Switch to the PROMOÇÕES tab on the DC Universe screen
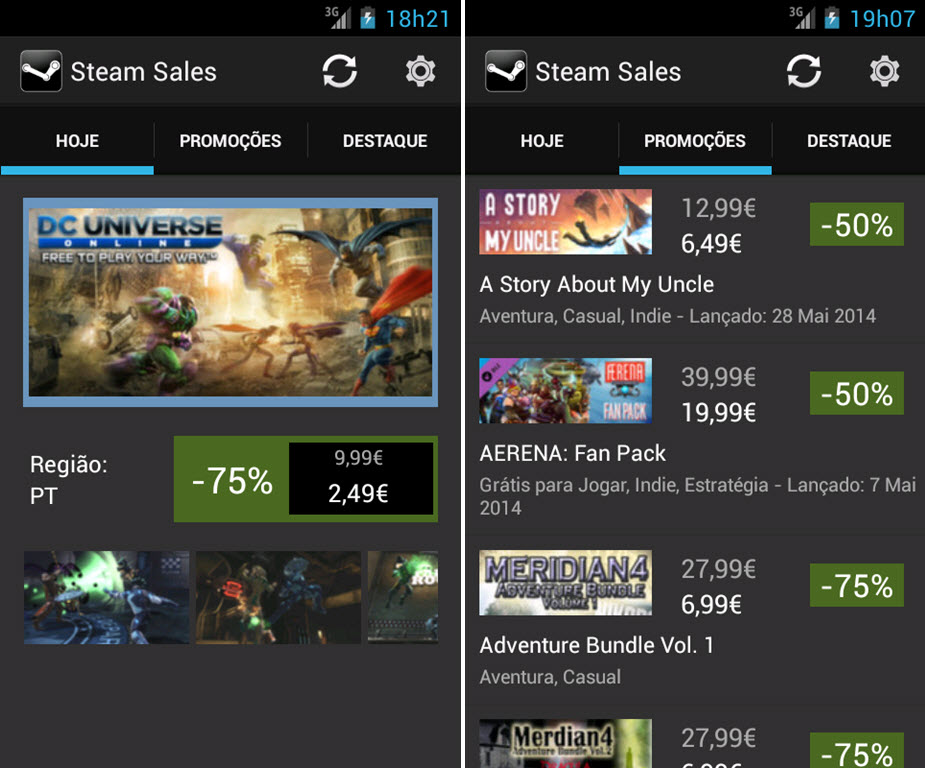This screenshot has height=768, width=925. point(230,141)
